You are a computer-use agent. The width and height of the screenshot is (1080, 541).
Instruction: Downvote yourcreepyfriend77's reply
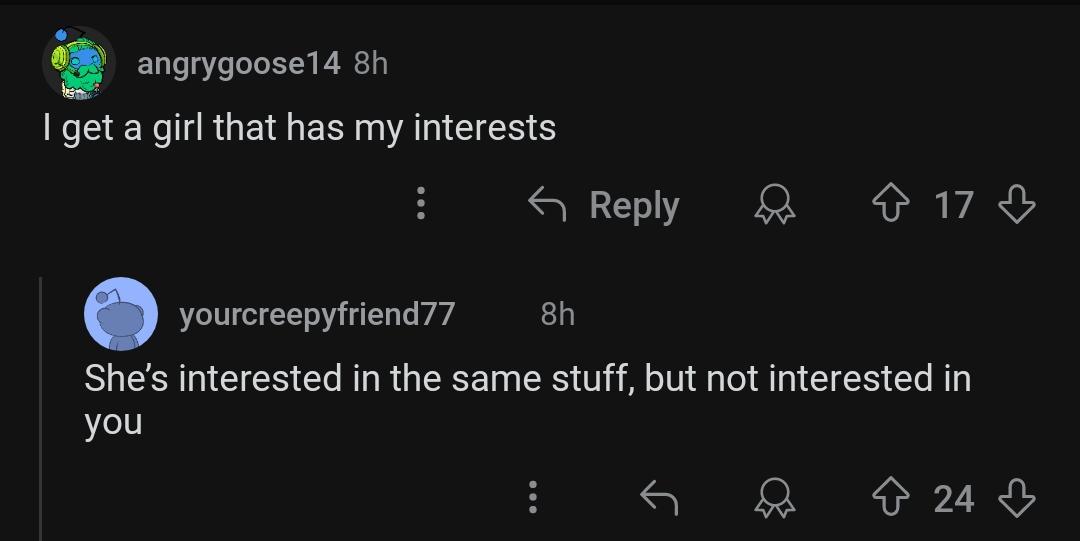[x=1016, y=496]
